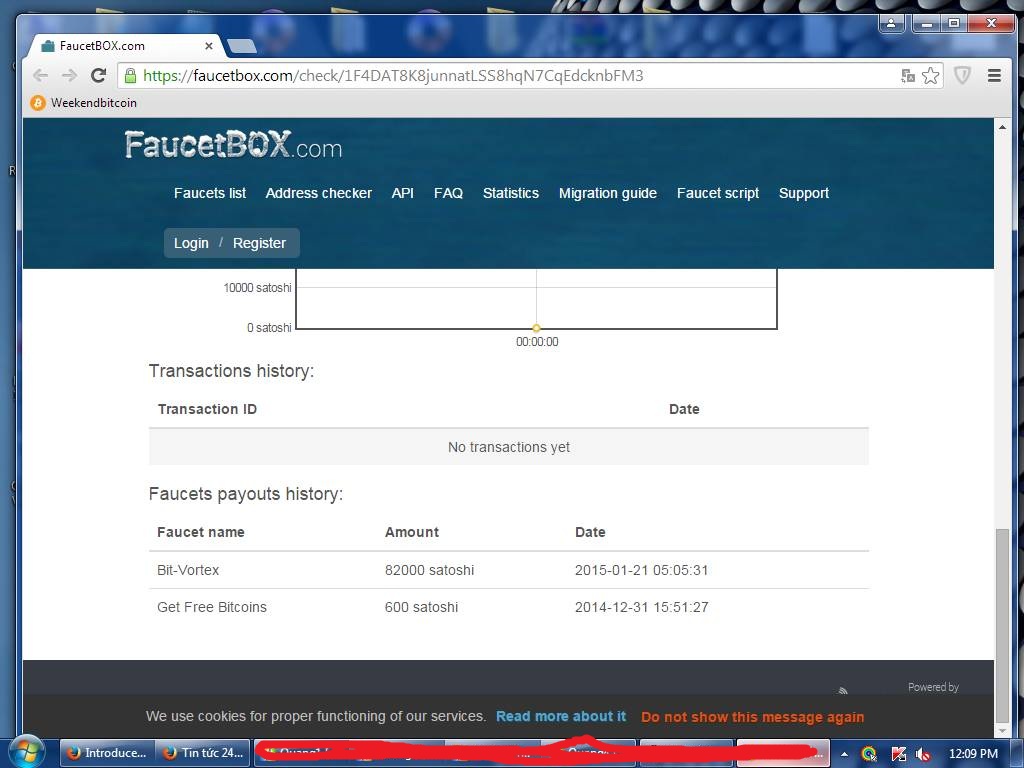Switch to the 'Introduce...' Firefox taskbar window
1024x768 pixels.
click(x=108, y=753)
